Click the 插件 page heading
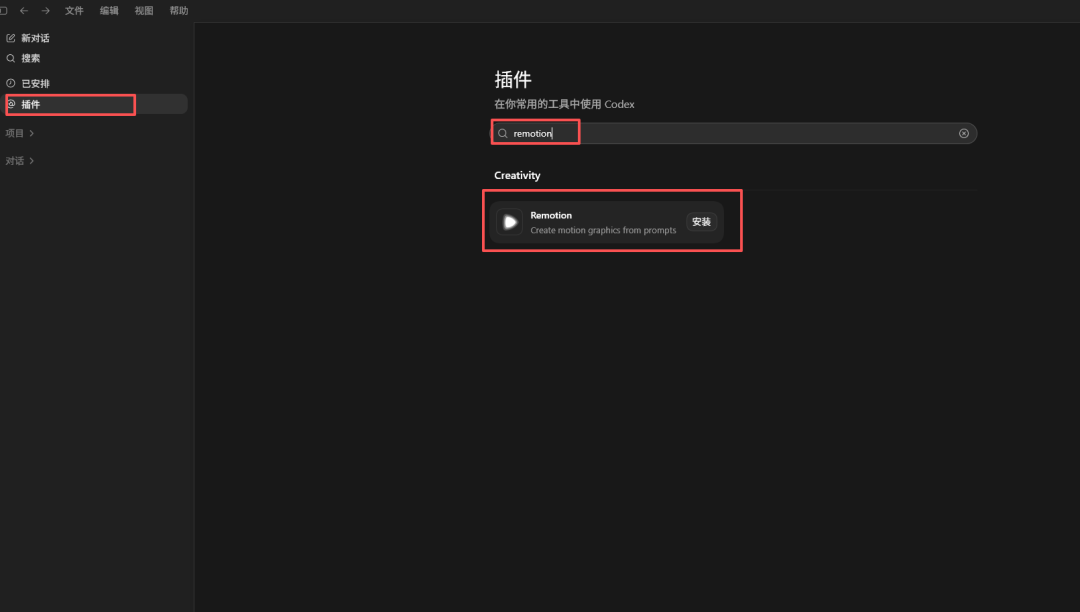The height and width of the screenshot is (612, 1080). point(513,80)
